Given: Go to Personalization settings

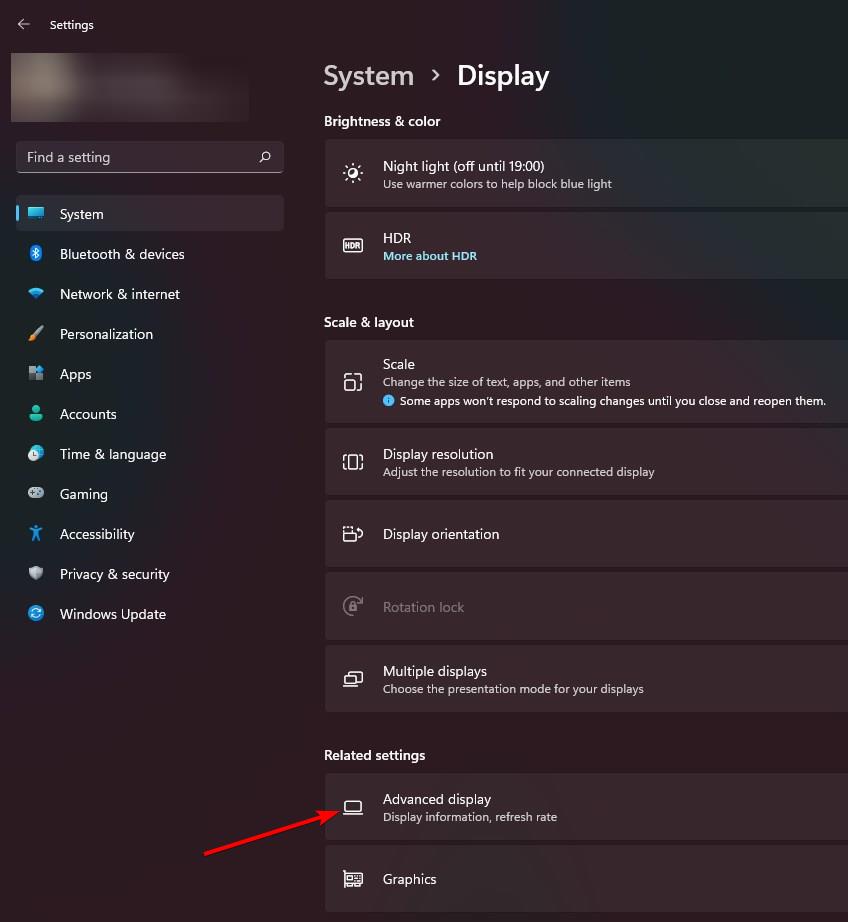Looking at the screenshot, I should [x=150, y=333].
